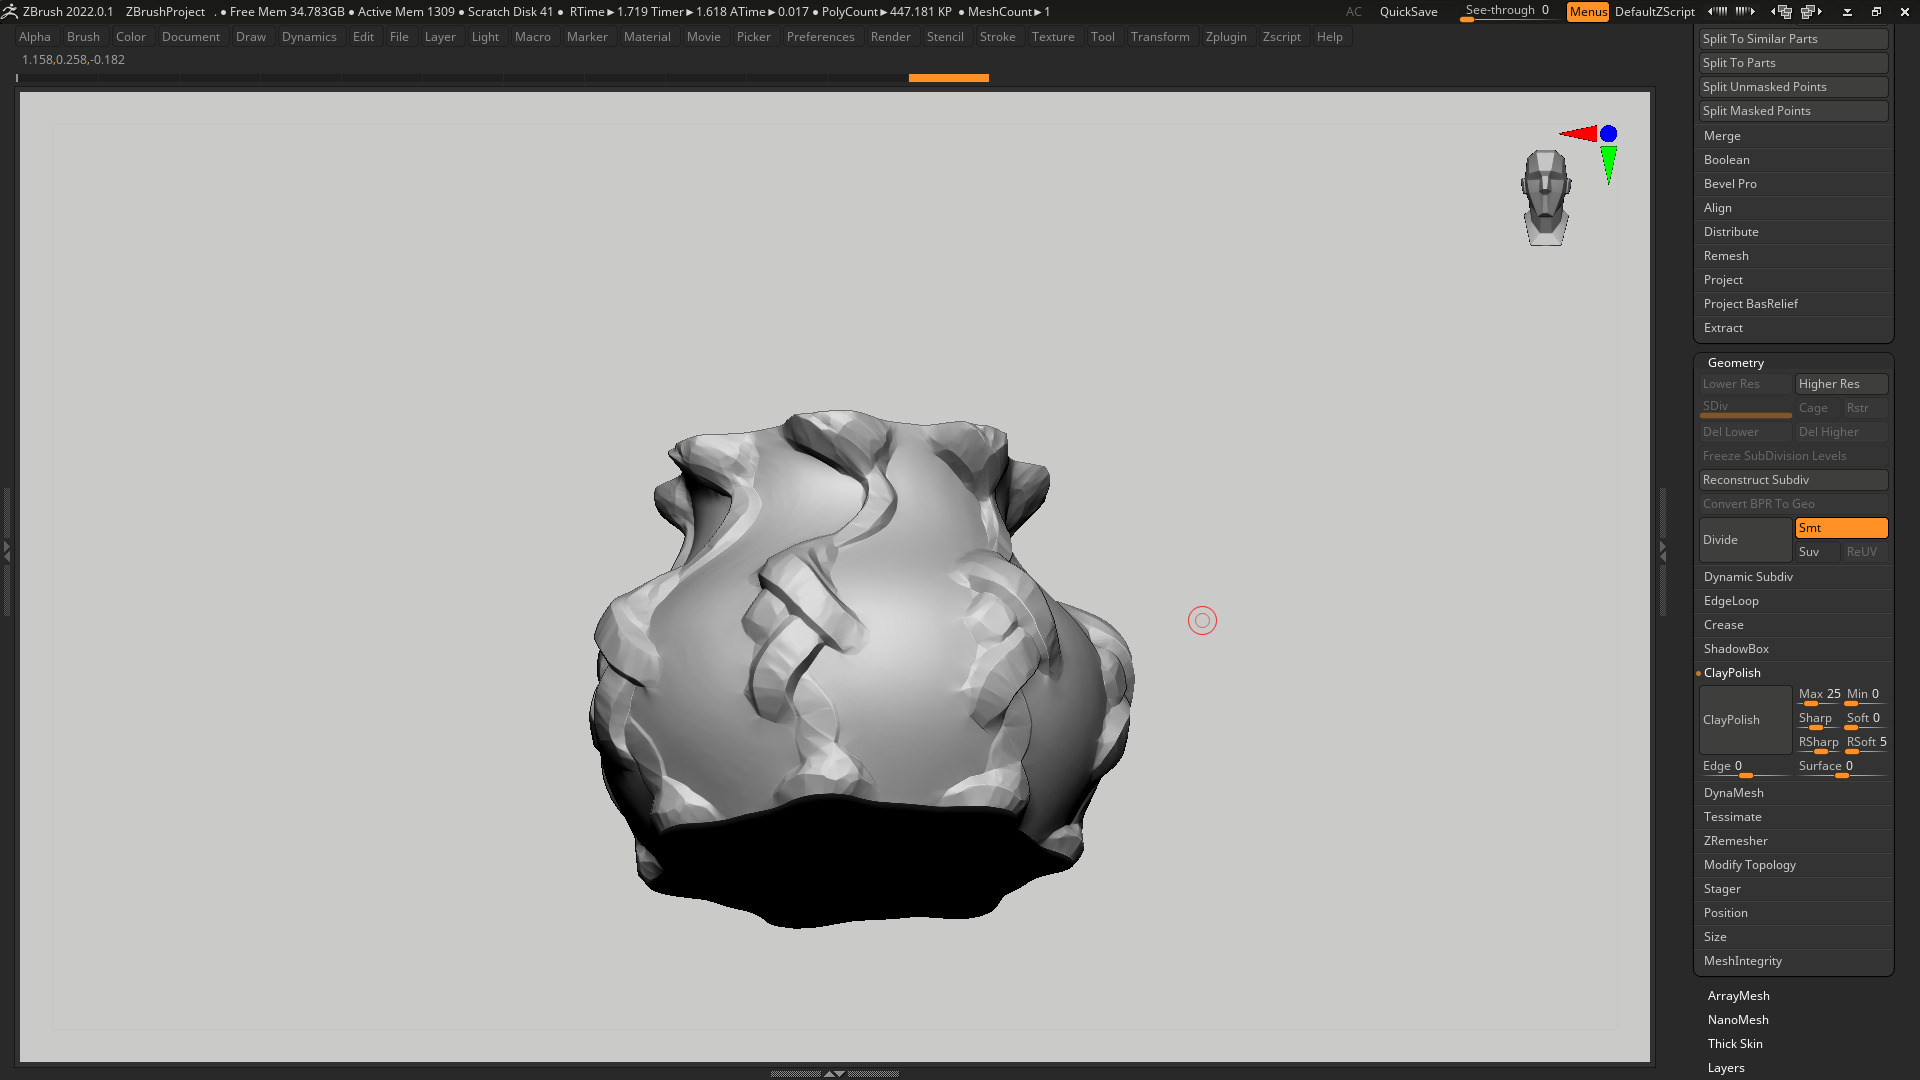Click the red X-axis cone

coord(1579,133)
